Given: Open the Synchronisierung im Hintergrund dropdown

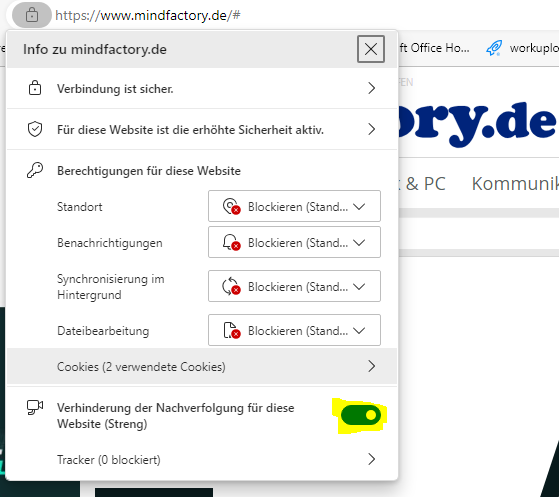Looking at the screenshot, I should coord(294,286).
